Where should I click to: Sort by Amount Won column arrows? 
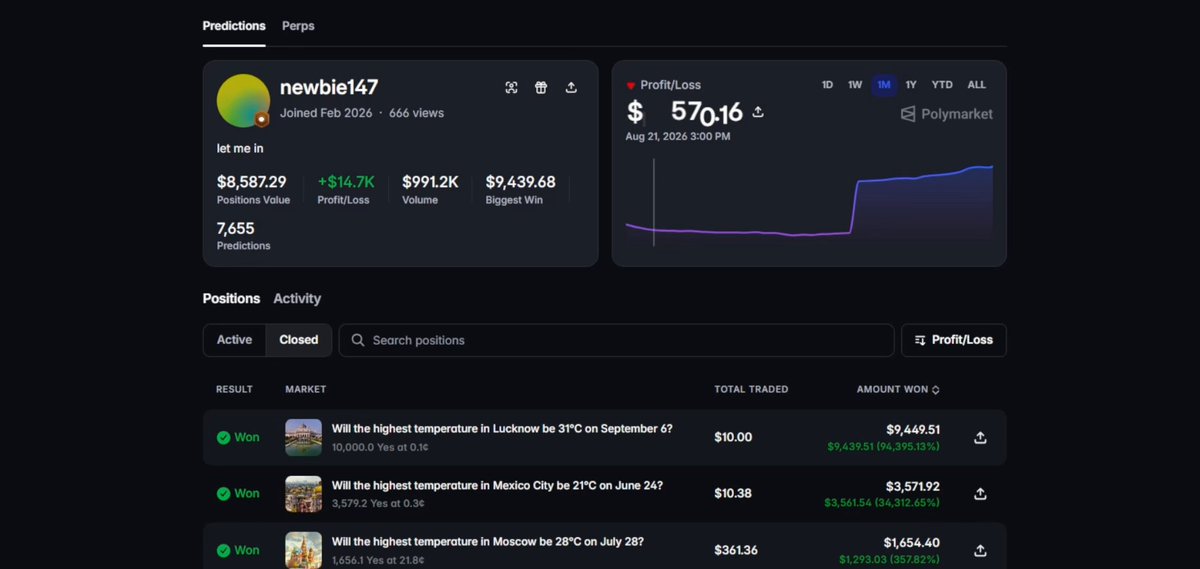click(x=936, y=390)
